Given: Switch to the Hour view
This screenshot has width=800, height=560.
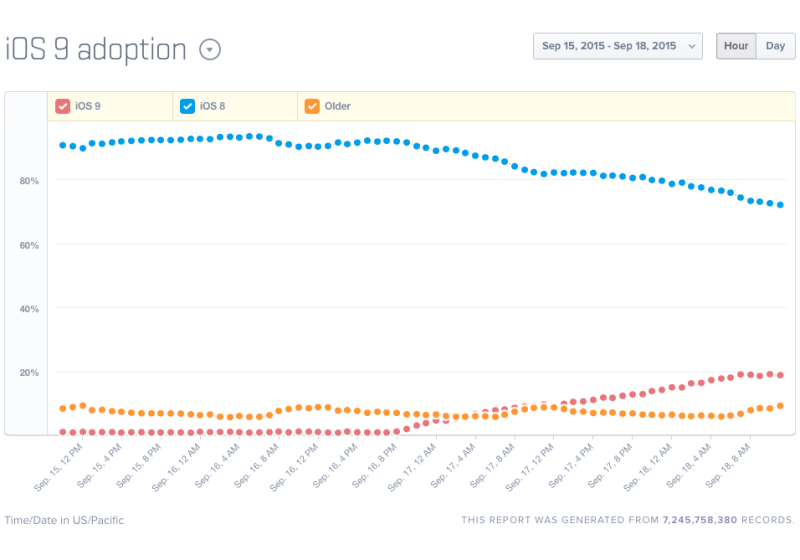Looking at the screenshot, I should [736, 46].
